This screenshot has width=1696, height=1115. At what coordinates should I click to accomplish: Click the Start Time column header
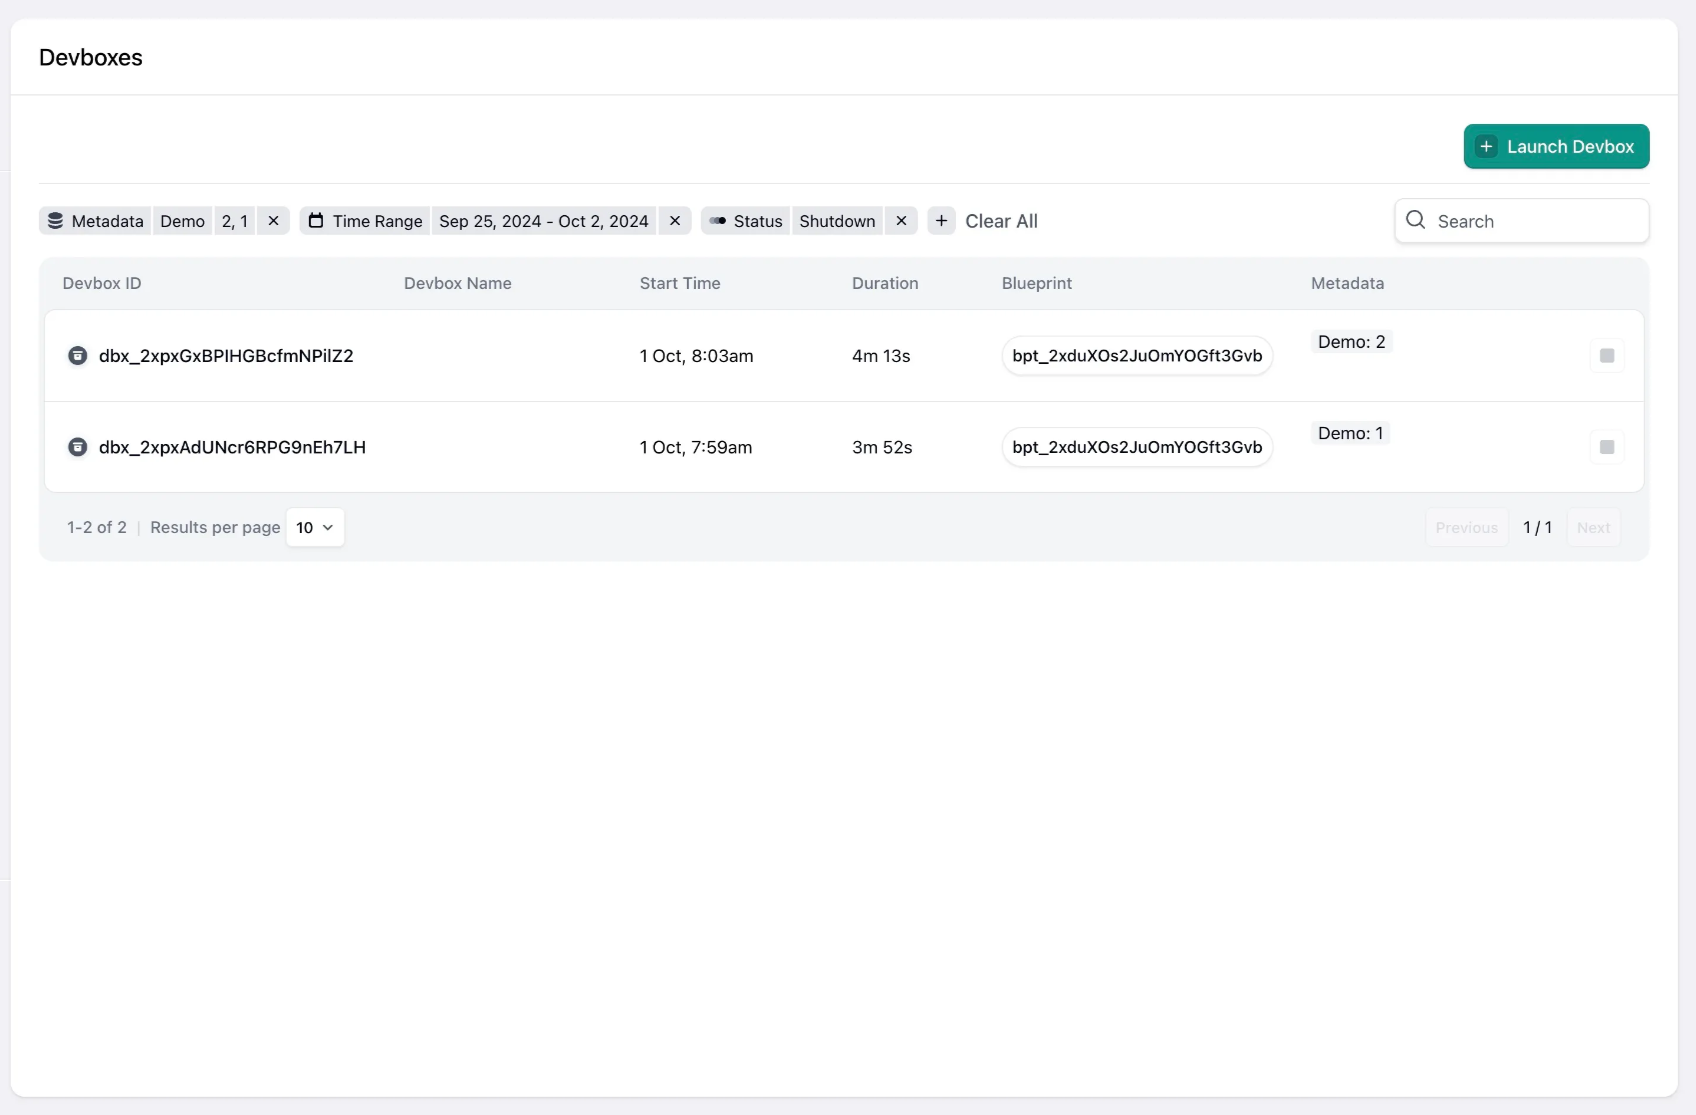coord(679,283)
